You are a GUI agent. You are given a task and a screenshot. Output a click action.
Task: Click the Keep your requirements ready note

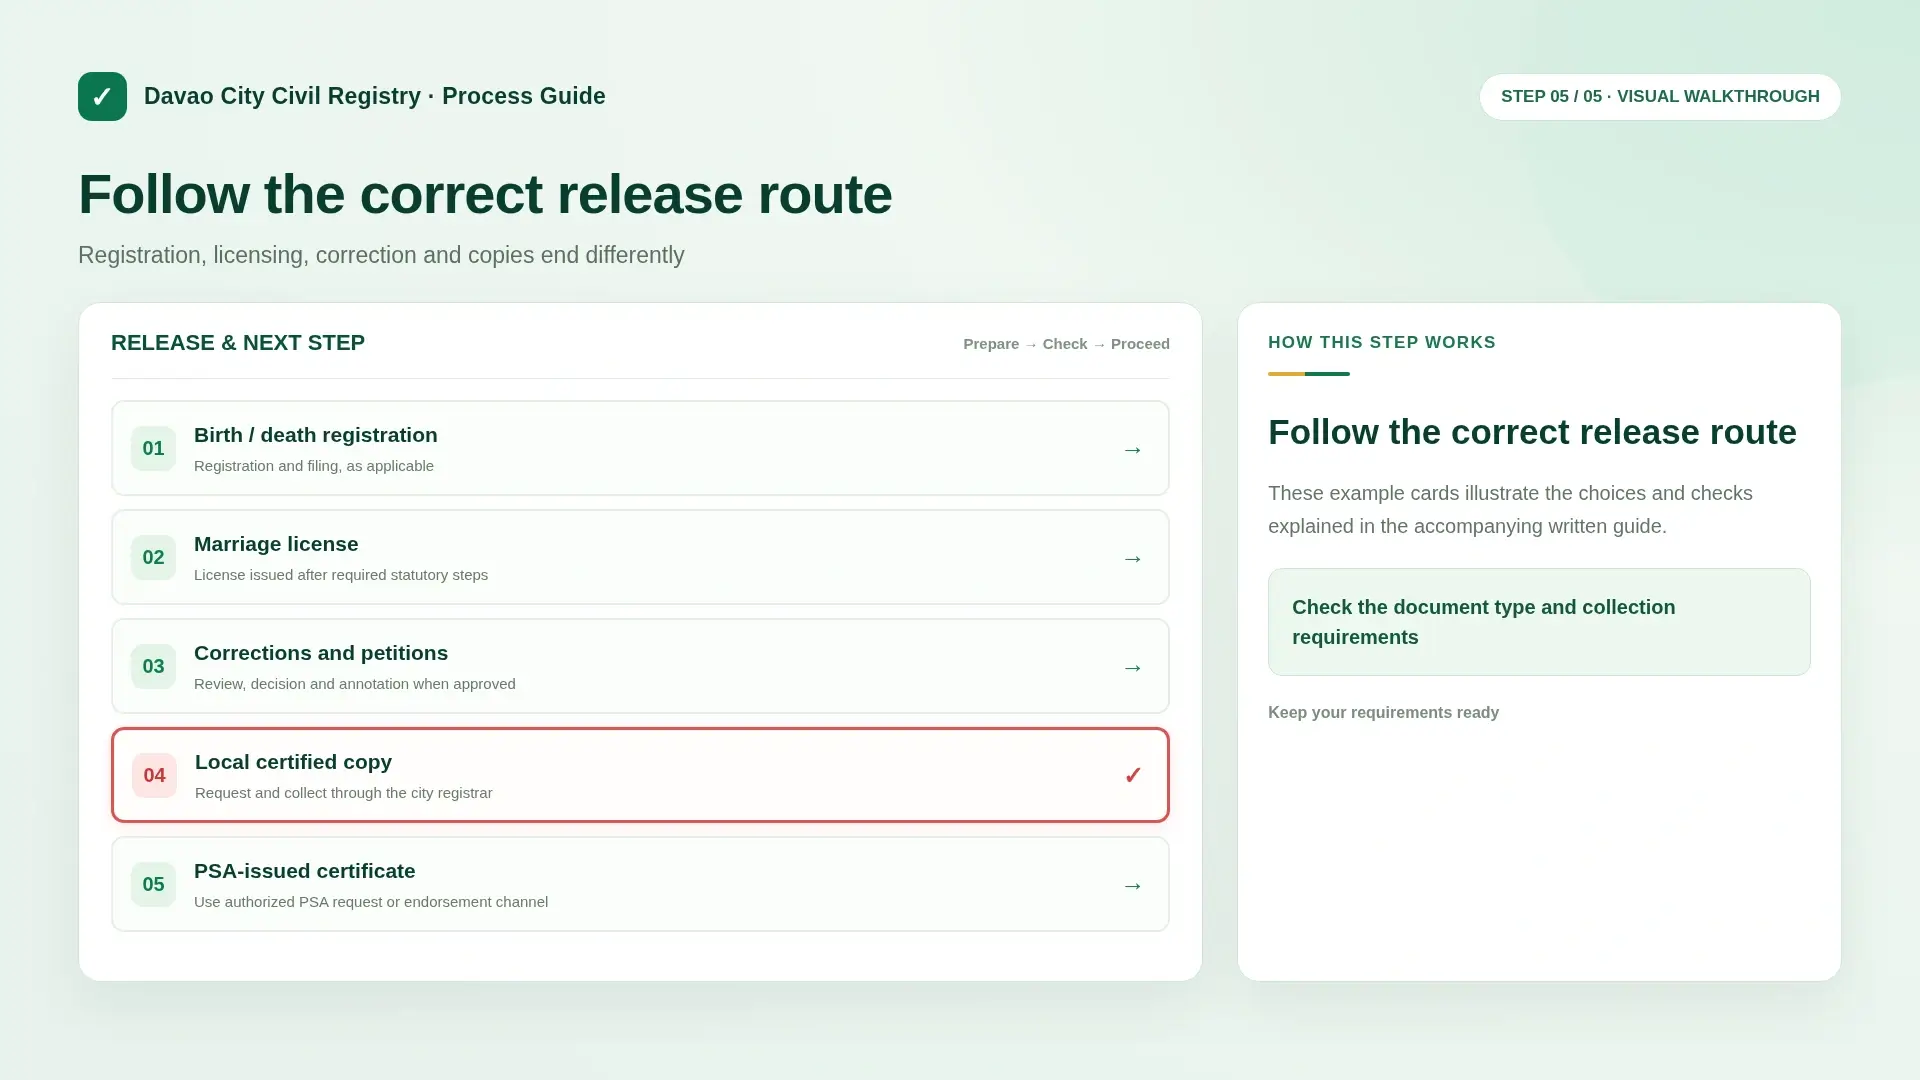pyautogui.click(x=1383, y=713)
